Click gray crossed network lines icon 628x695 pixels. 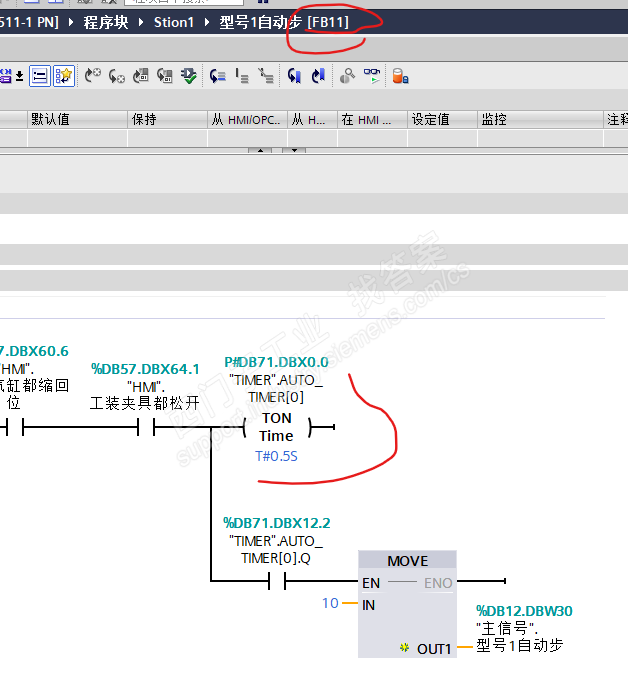(266, 76)
